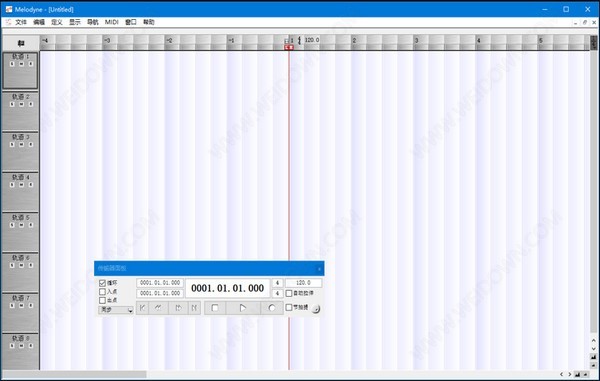600x381 pixels.
Task: Click the 120.0 tempo value in bar ruler
Action: click(x=312, y=40)
